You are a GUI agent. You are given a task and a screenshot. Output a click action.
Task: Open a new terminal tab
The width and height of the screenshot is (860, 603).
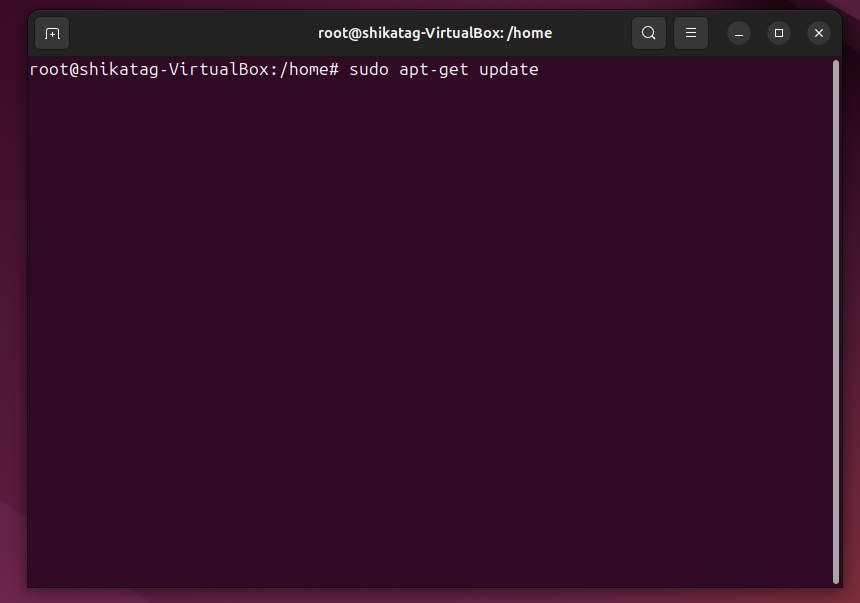52,33
